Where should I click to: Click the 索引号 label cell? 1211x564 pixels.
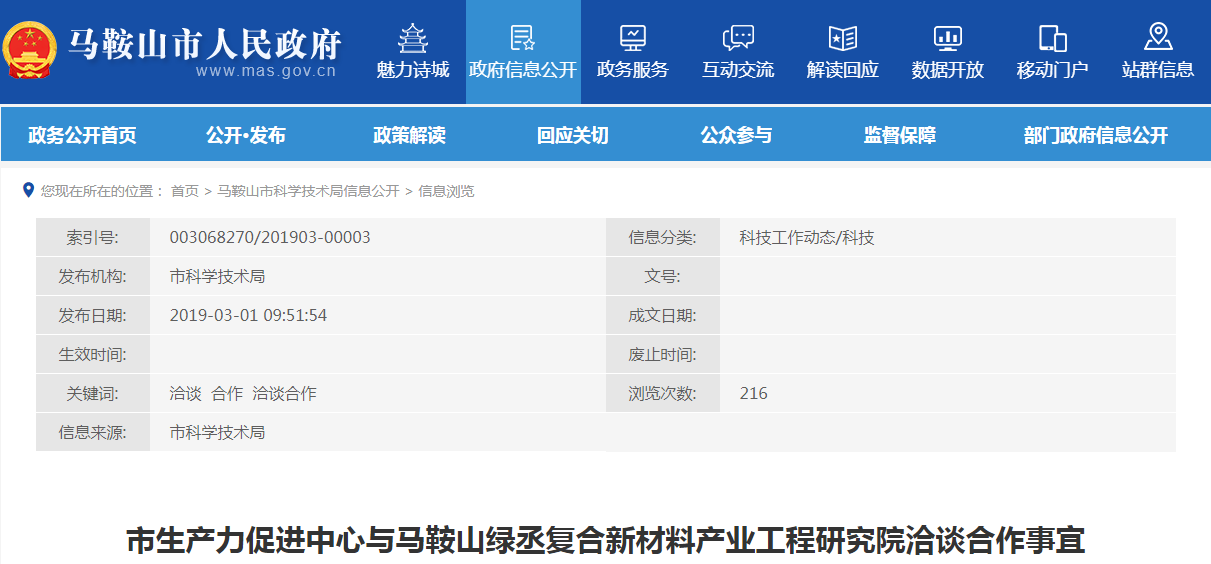(93, 238)
